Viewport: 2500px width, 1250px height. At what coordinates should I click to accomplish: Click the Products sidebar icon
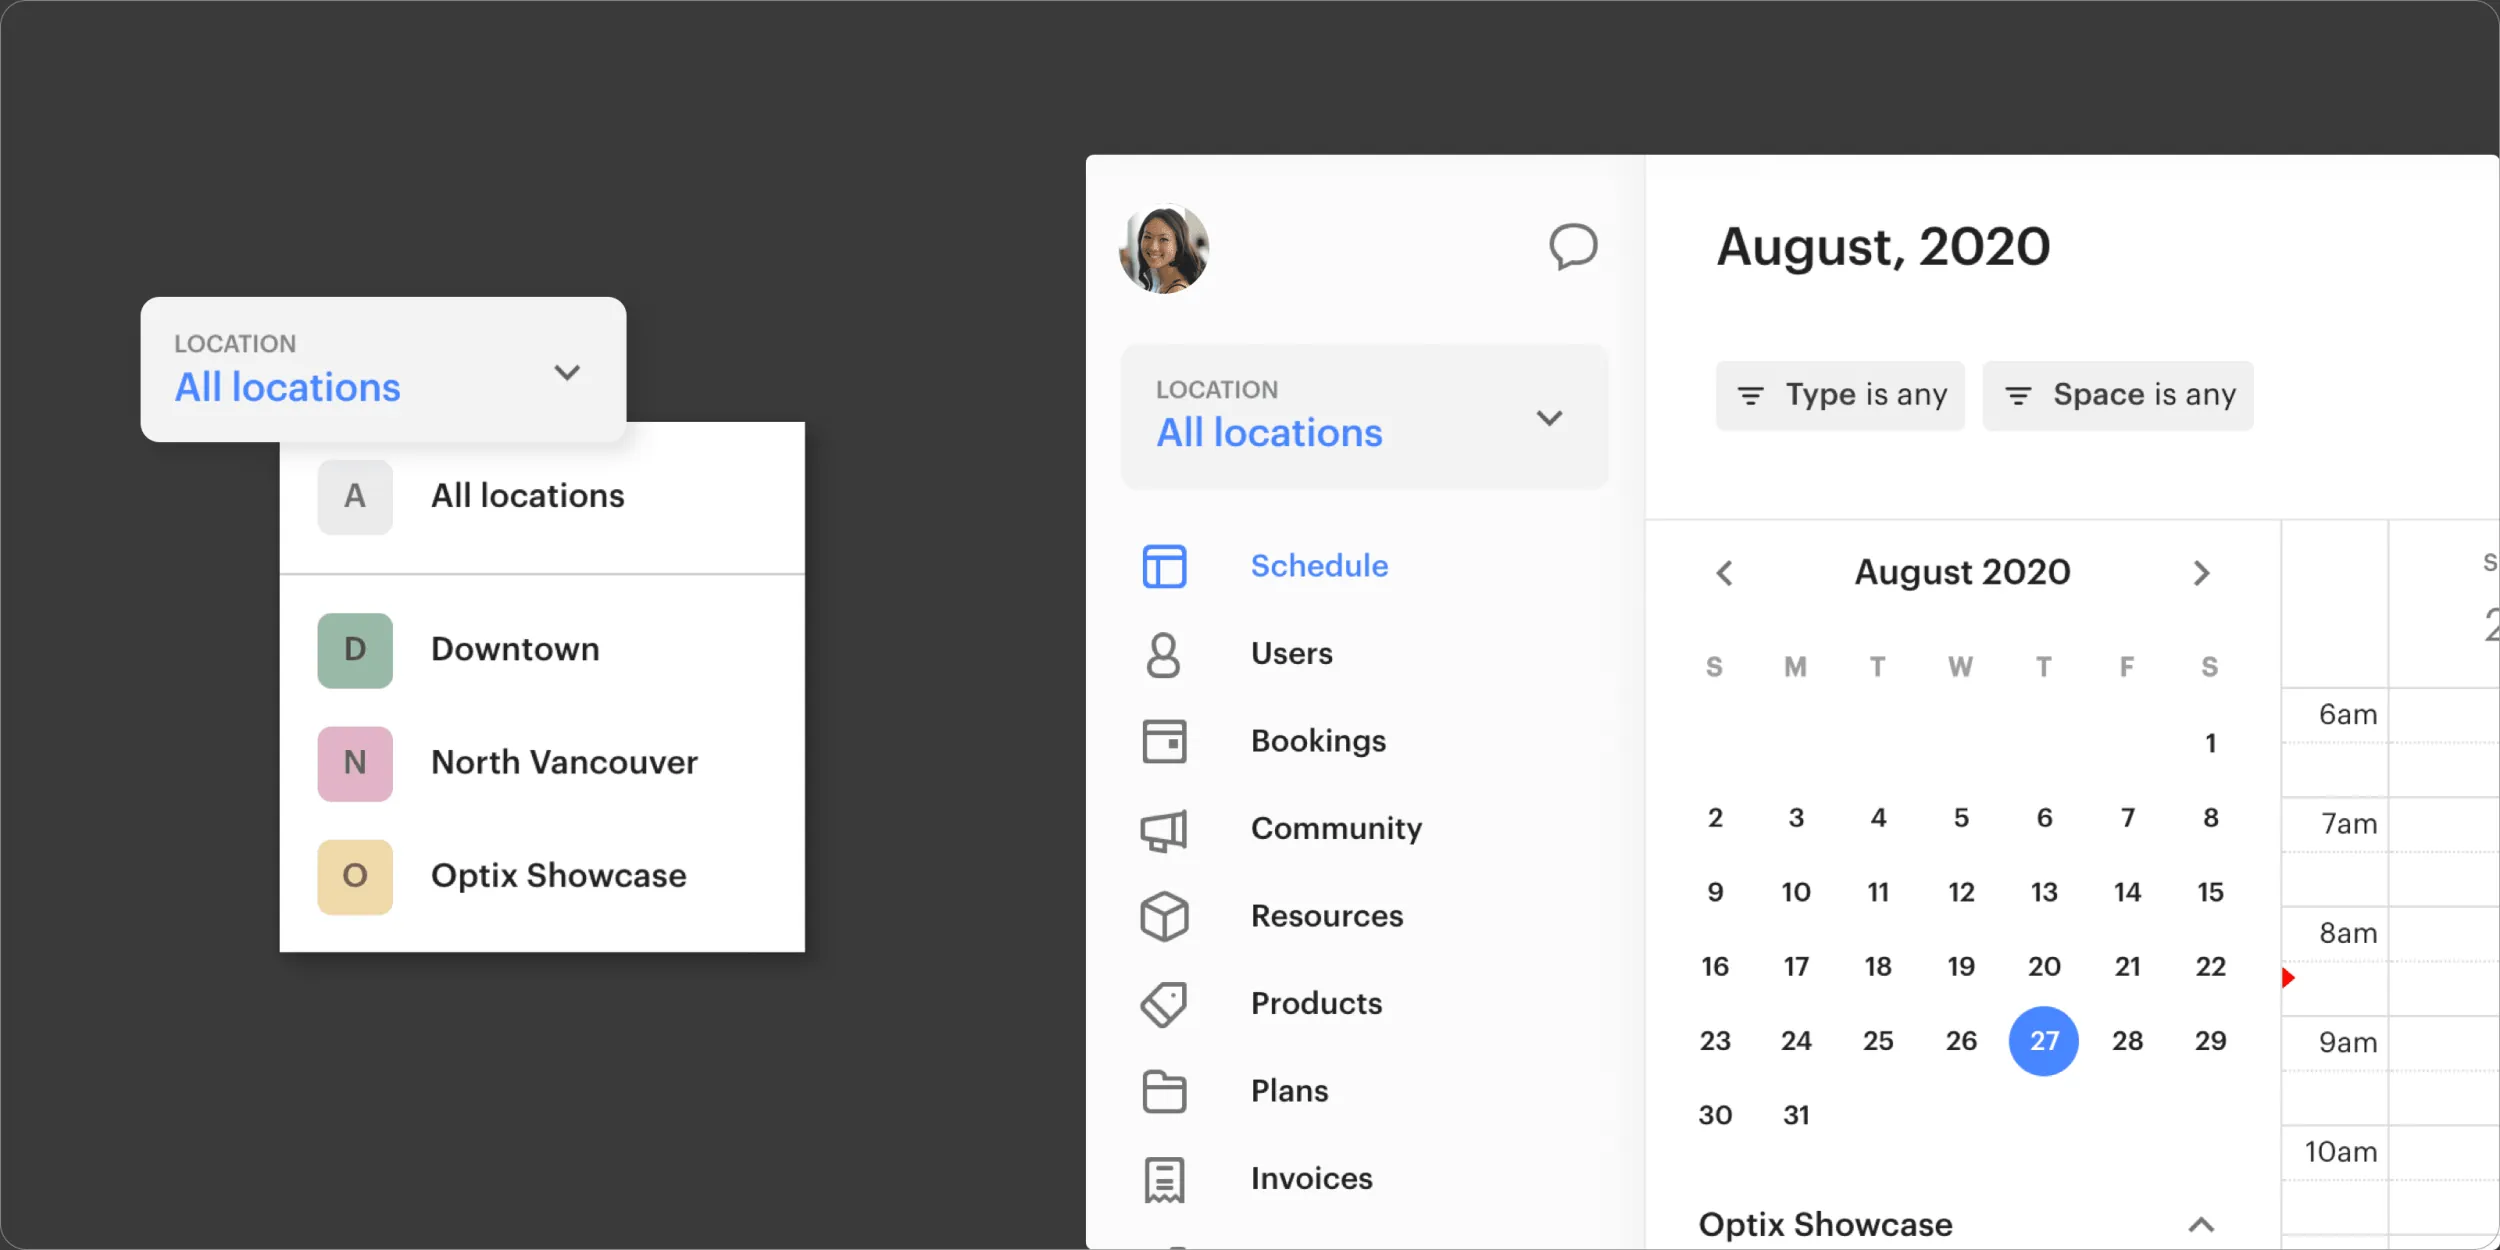click(x=1162, y=1001)
